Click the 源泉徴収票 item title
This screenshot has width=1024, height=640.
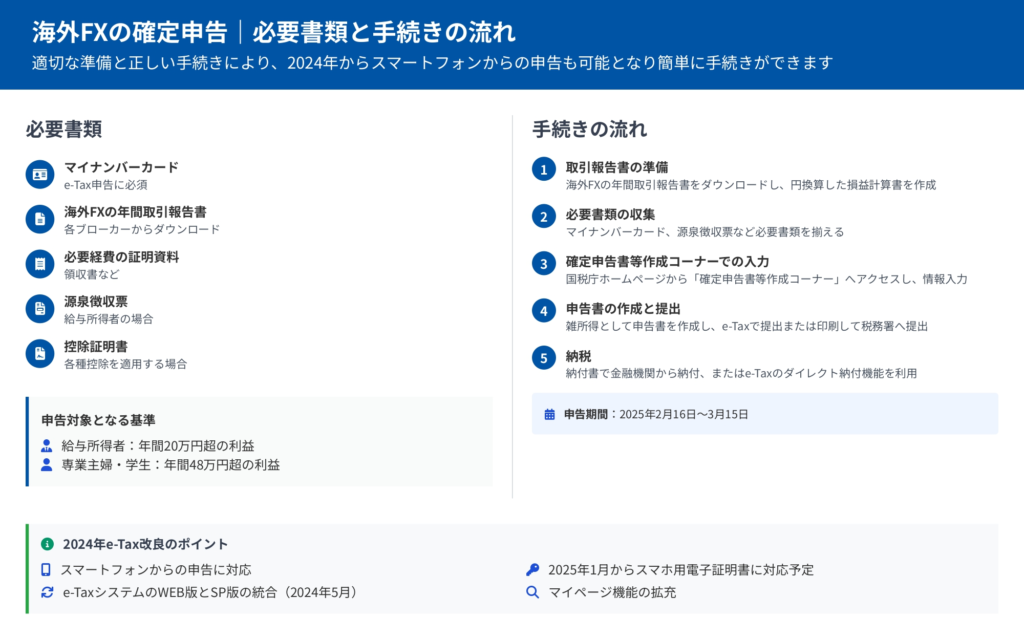tap(95, 302)
